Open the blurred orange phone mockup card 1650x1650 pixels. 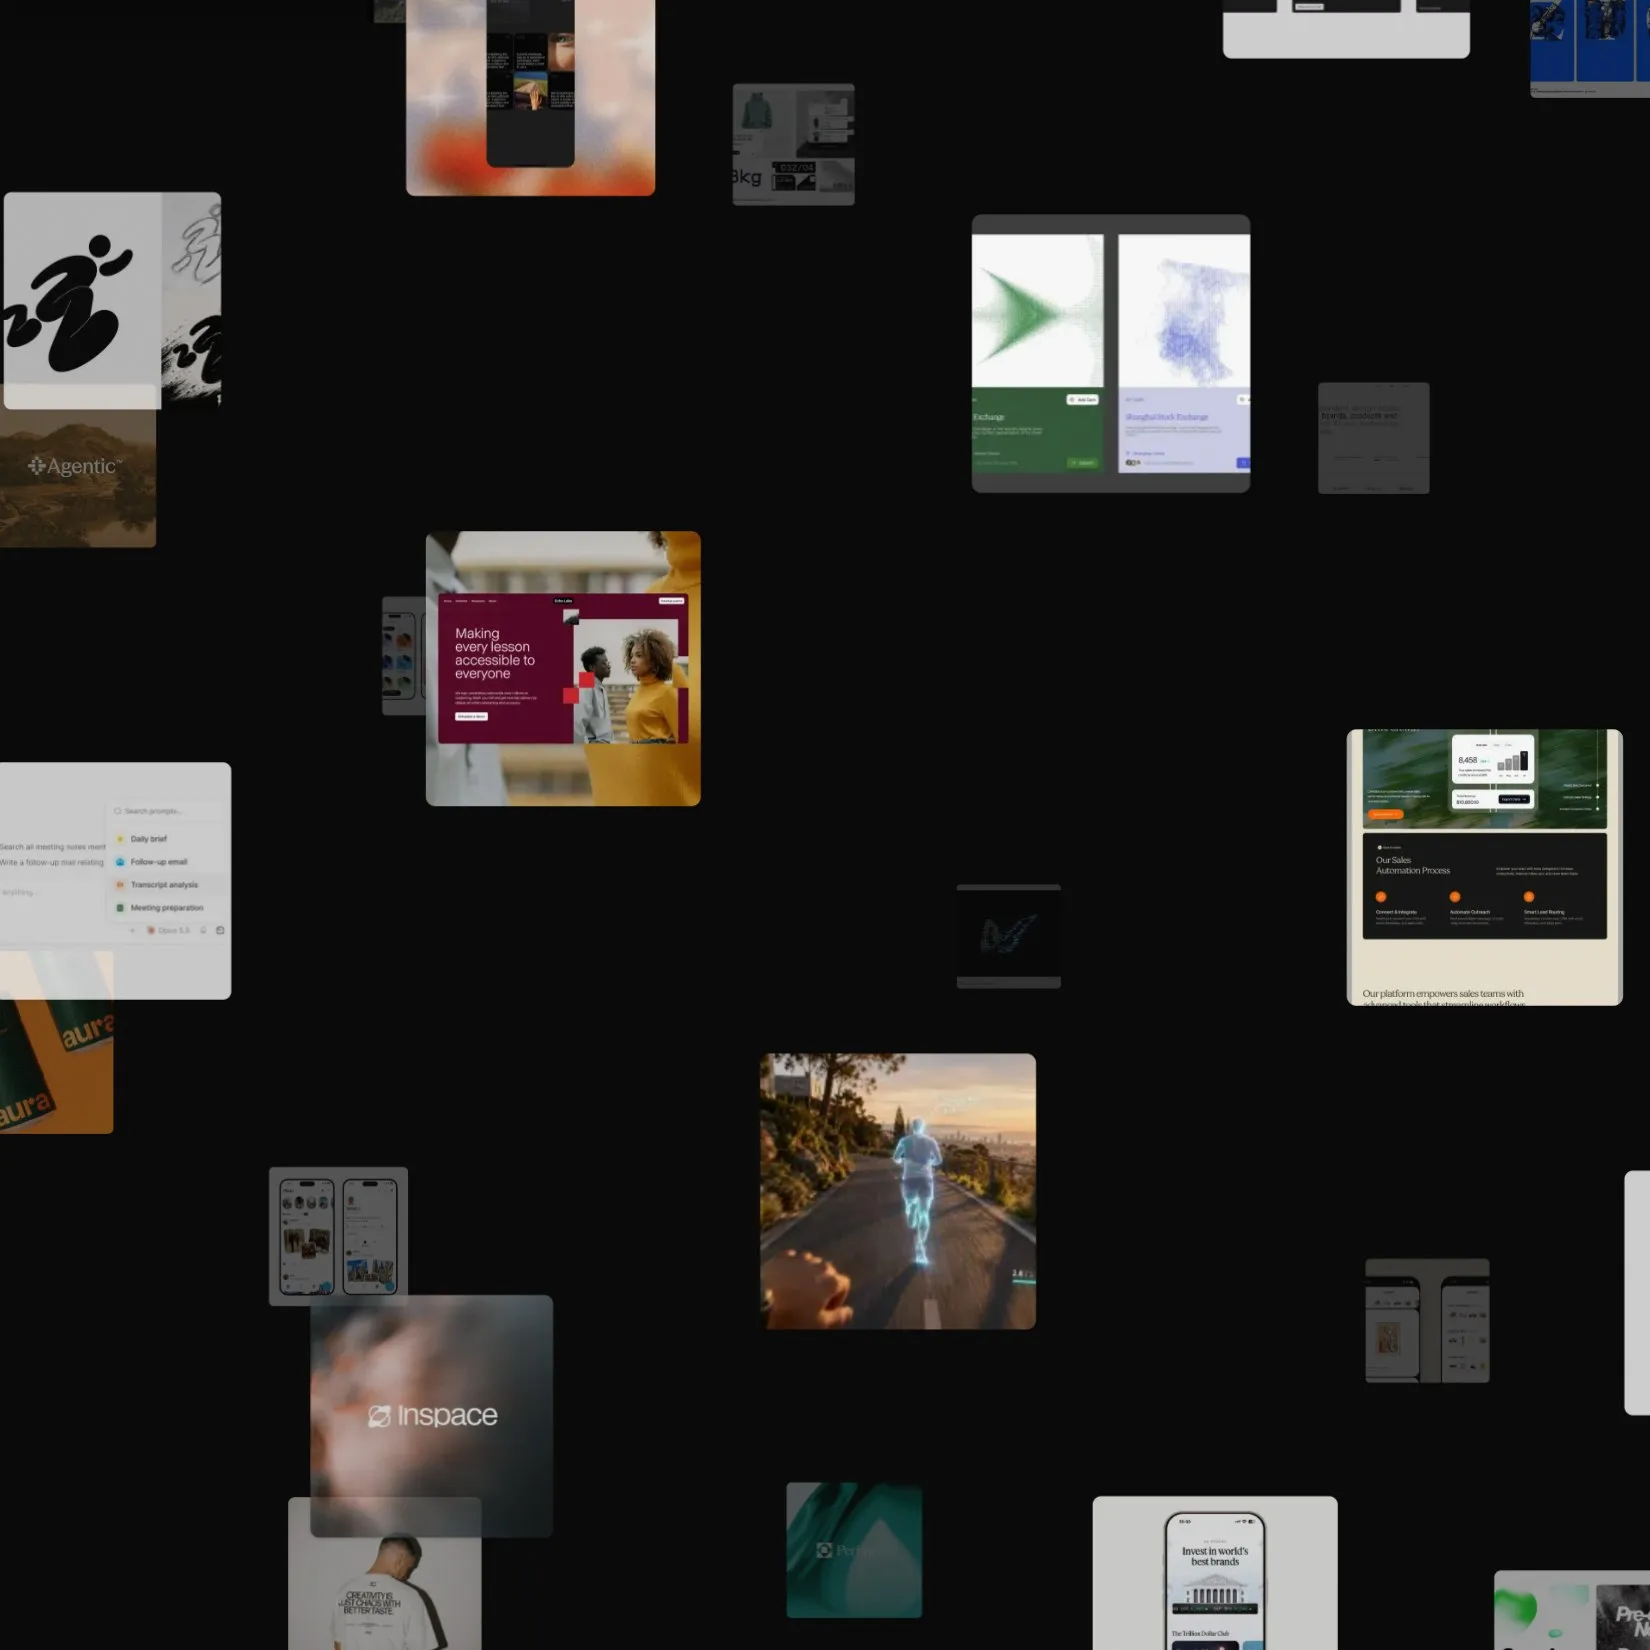(530, 97)
